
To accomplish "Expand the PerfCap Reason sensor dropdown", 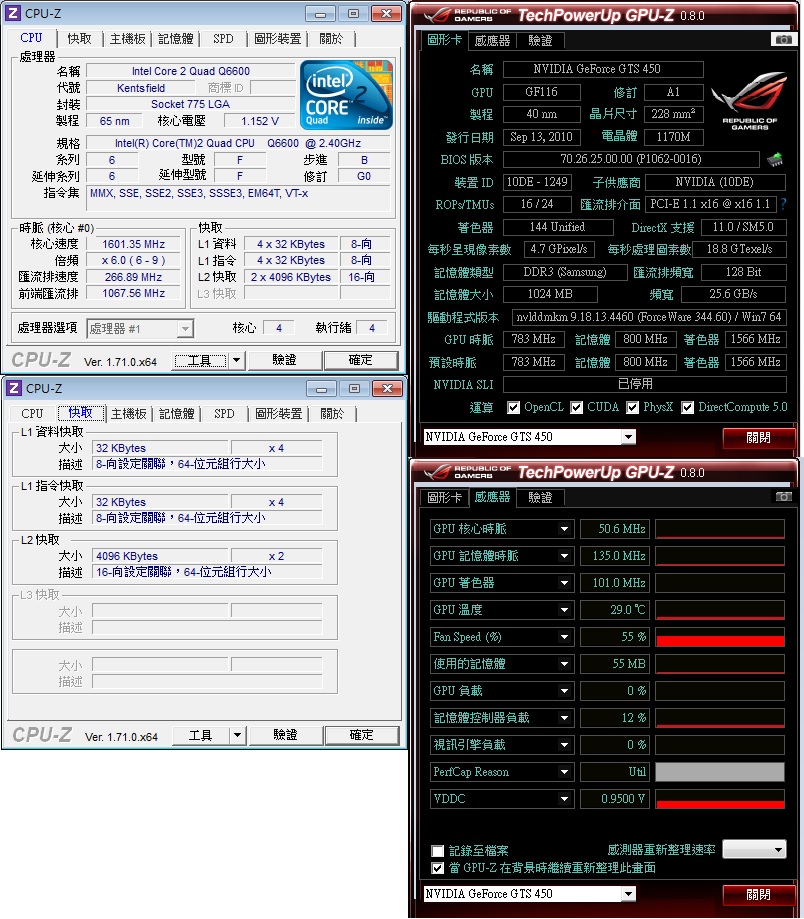I will tap(564, 771).
